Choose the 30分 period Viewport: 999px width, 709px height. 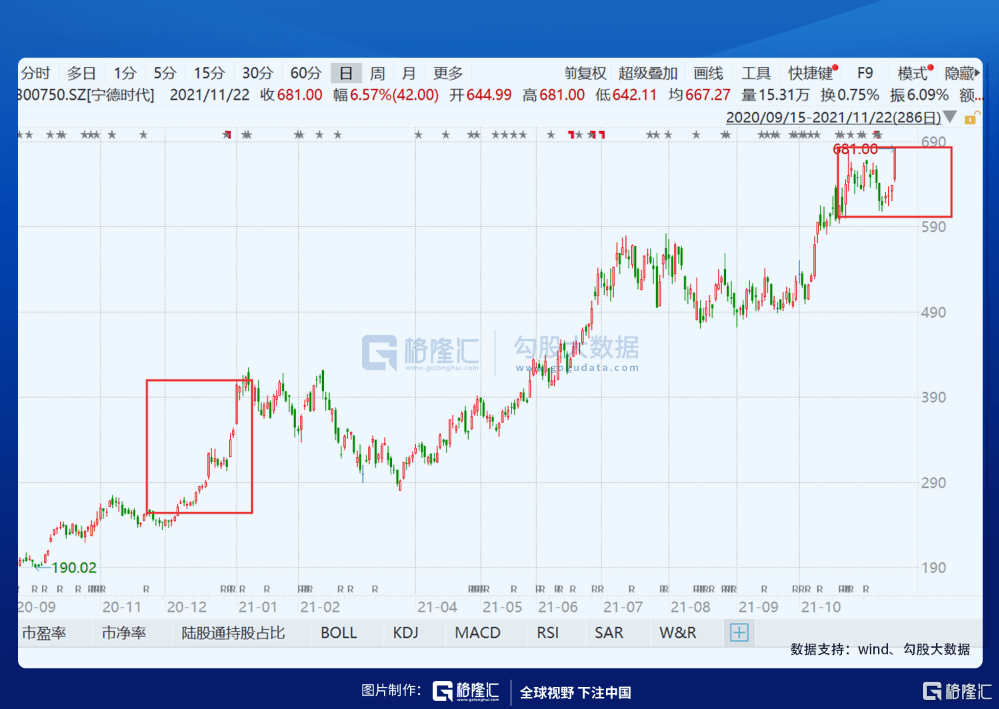pos(257,73)
